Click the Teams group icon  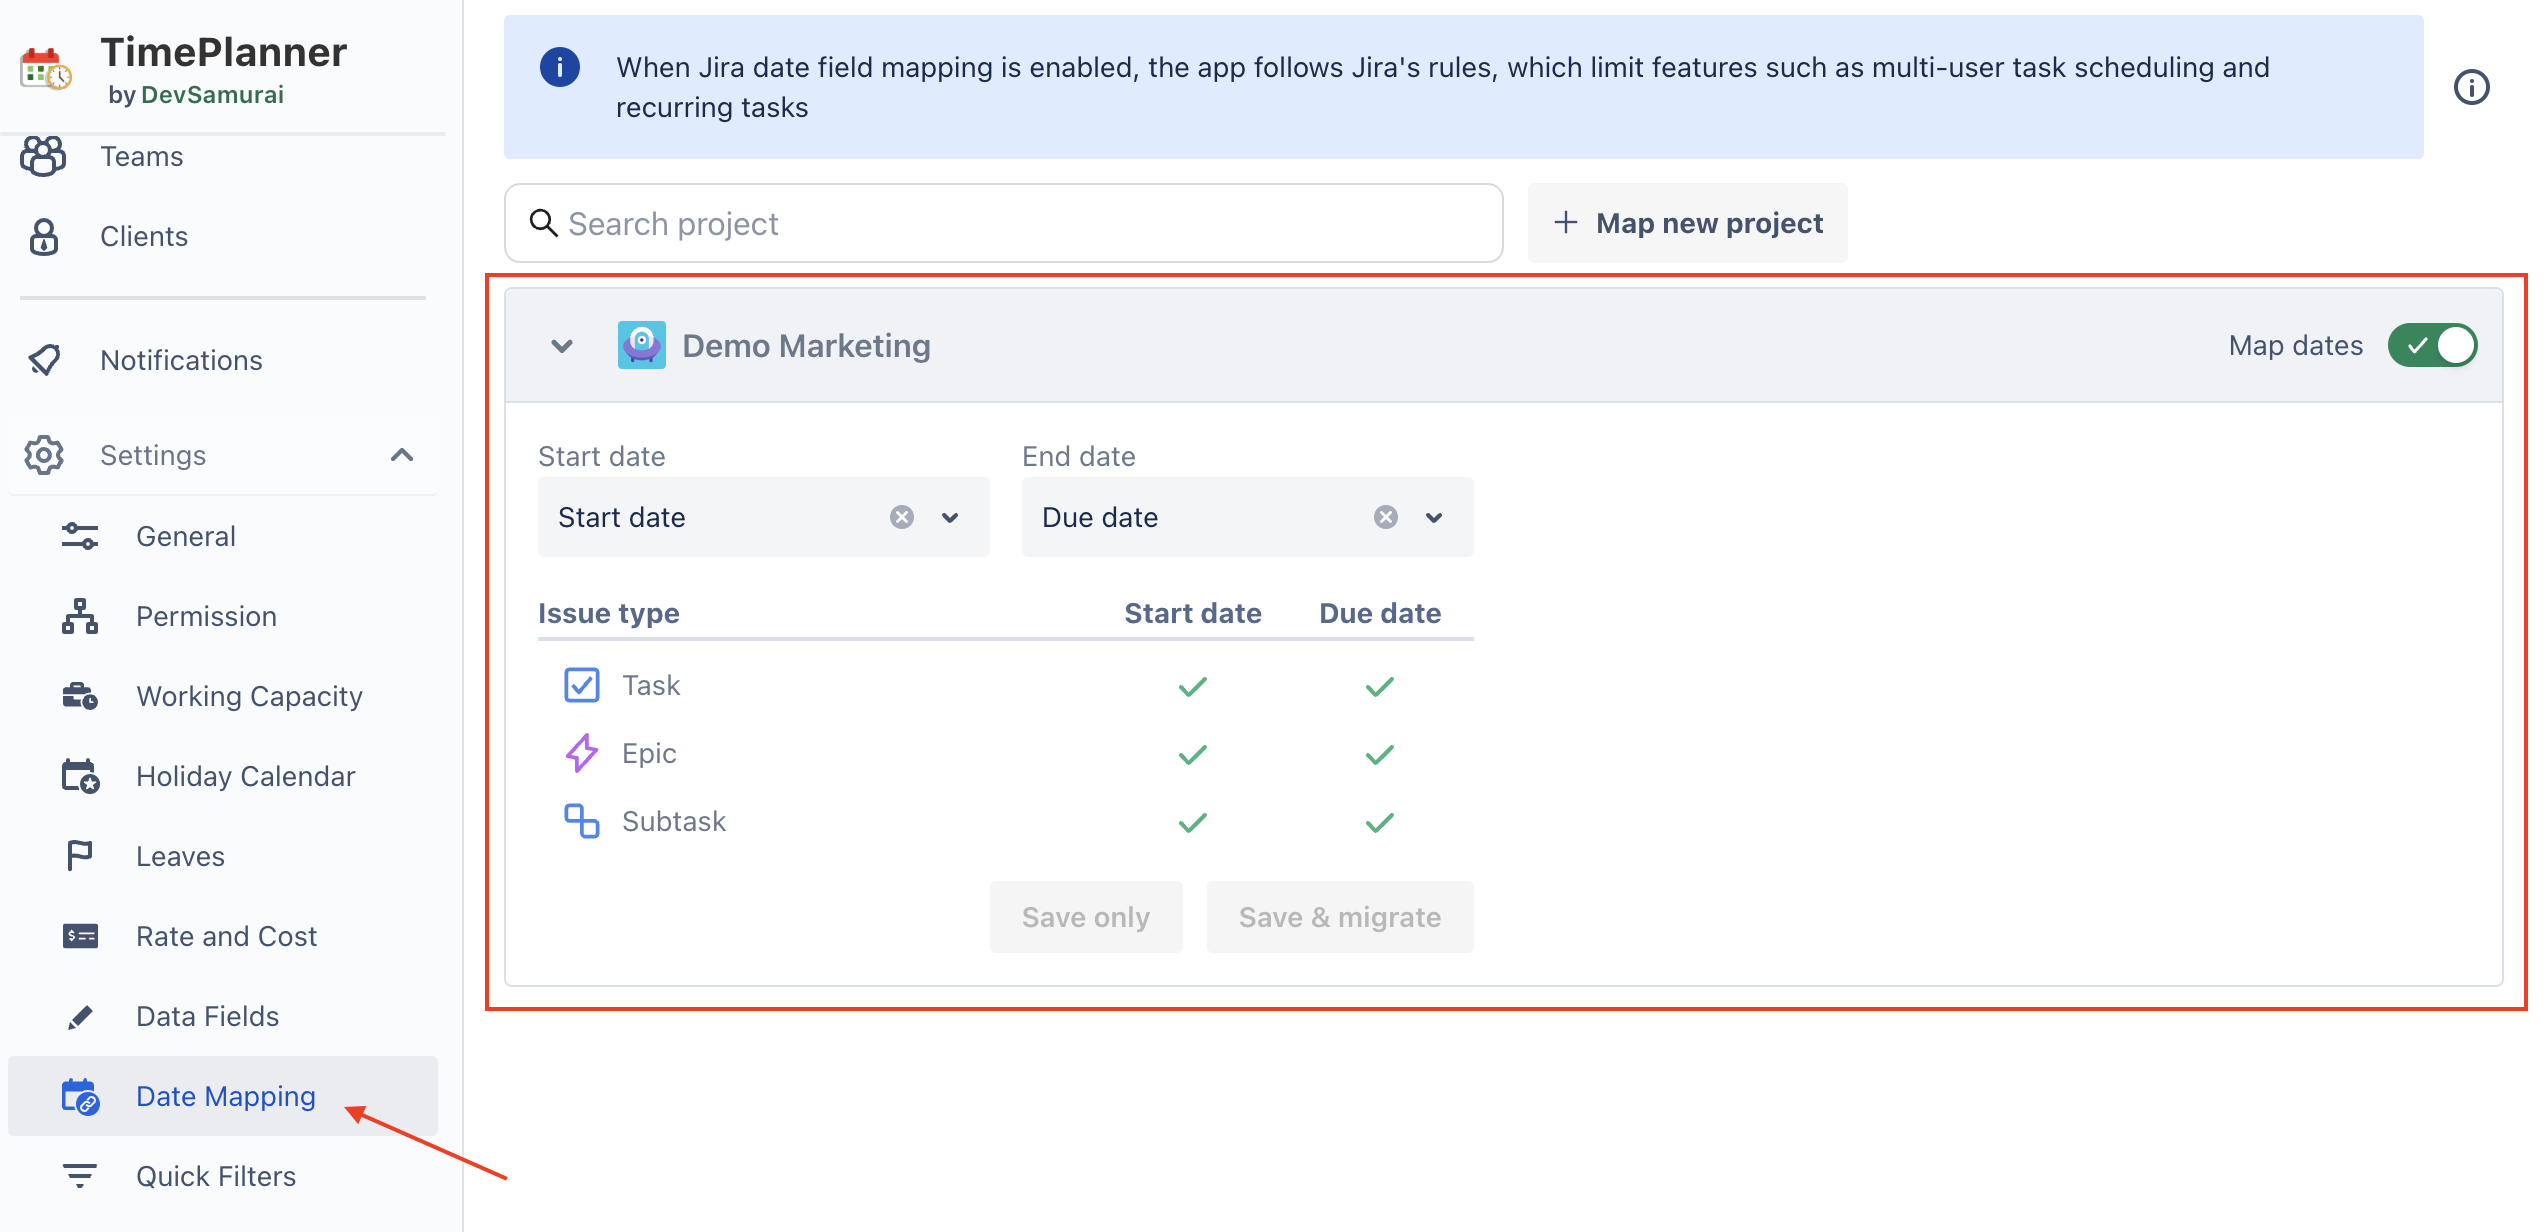[43, 157]
